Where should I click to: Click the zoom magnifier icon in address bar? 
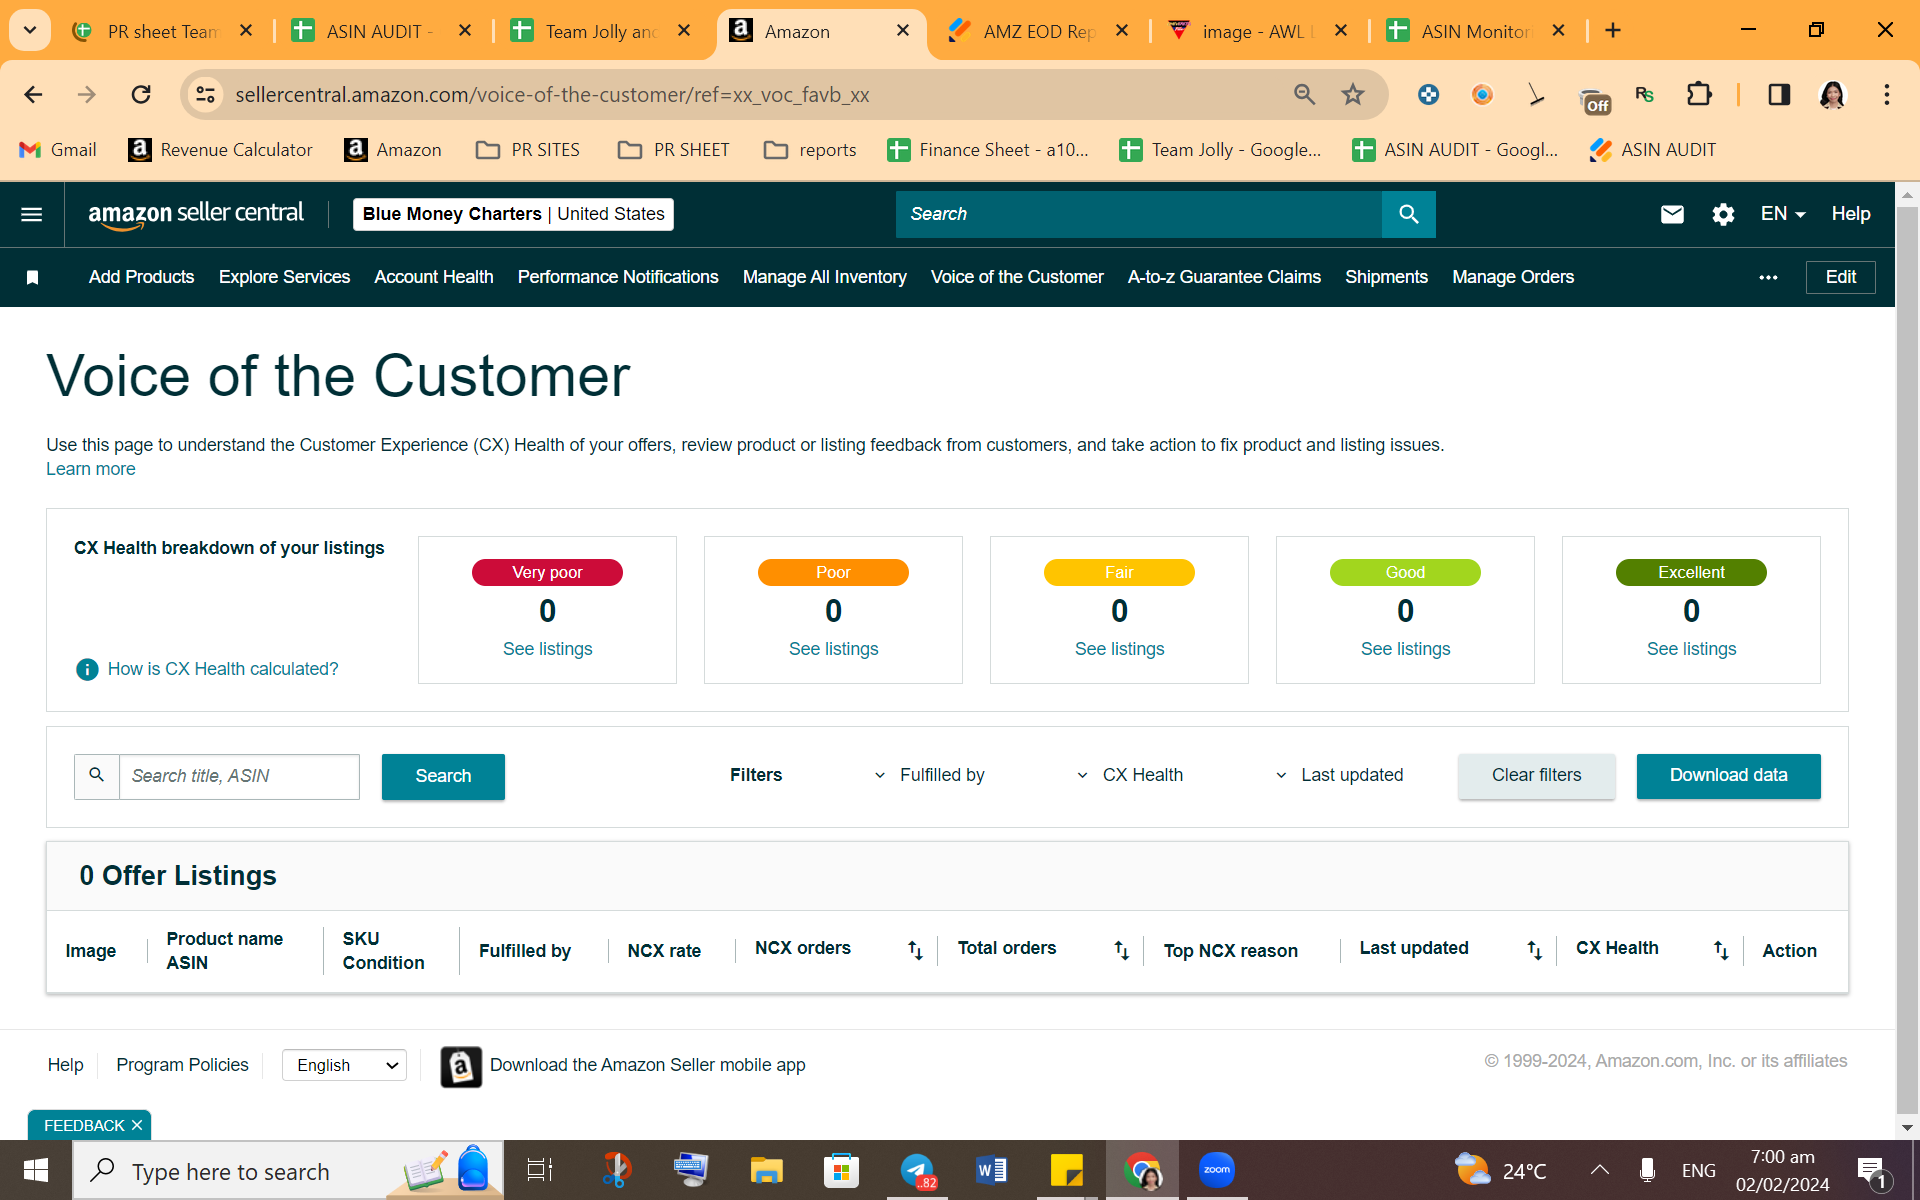pos(1304,95)
